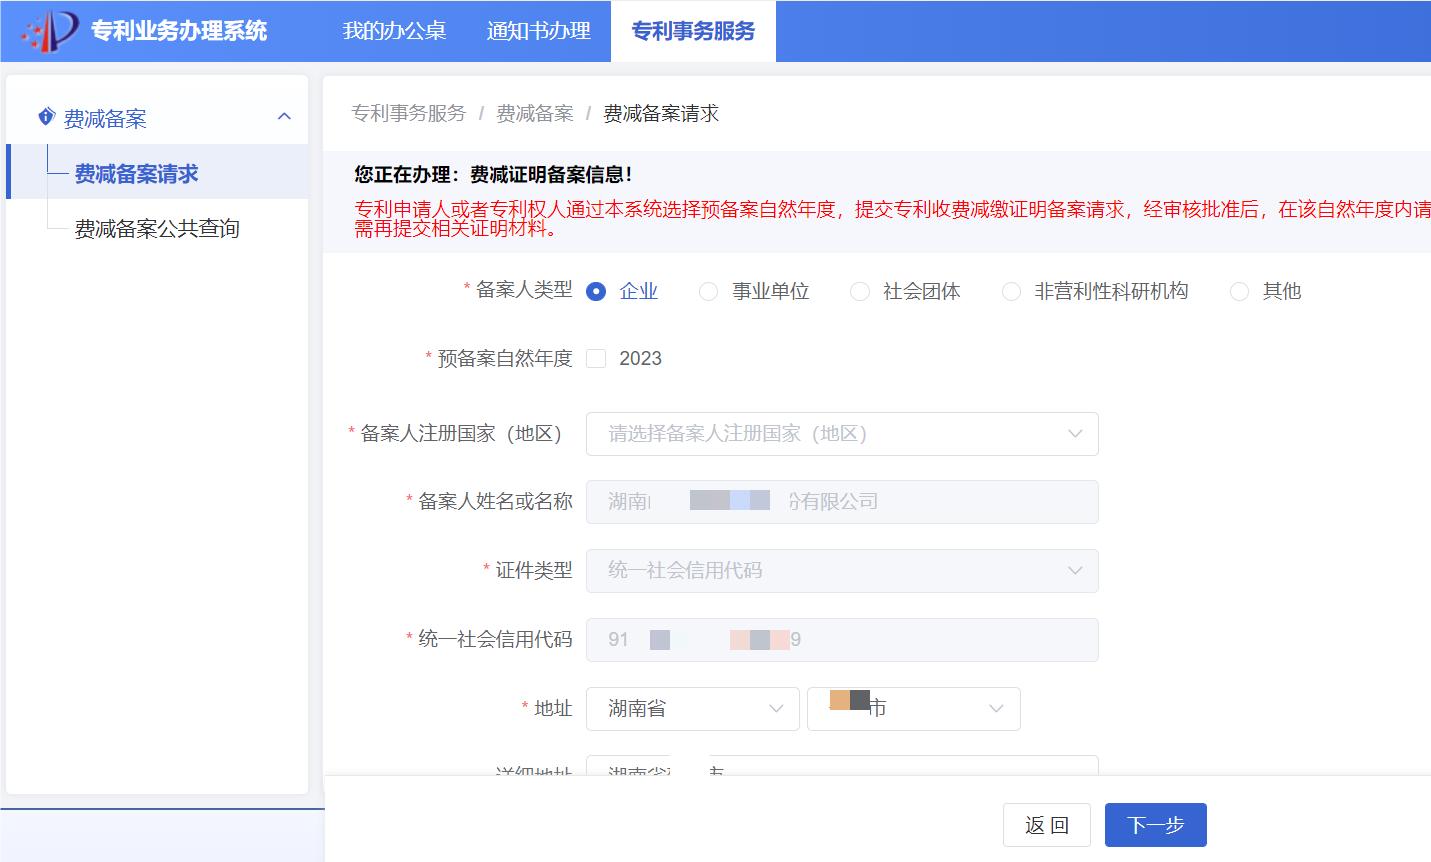
Task: Select the 企业 radio button
Action: [597, 291]
